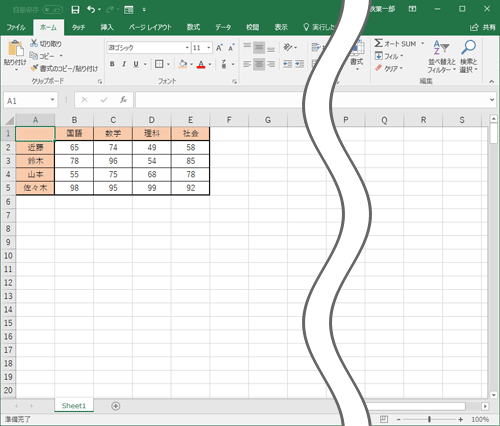Click the Share button

tap(483, 27)
